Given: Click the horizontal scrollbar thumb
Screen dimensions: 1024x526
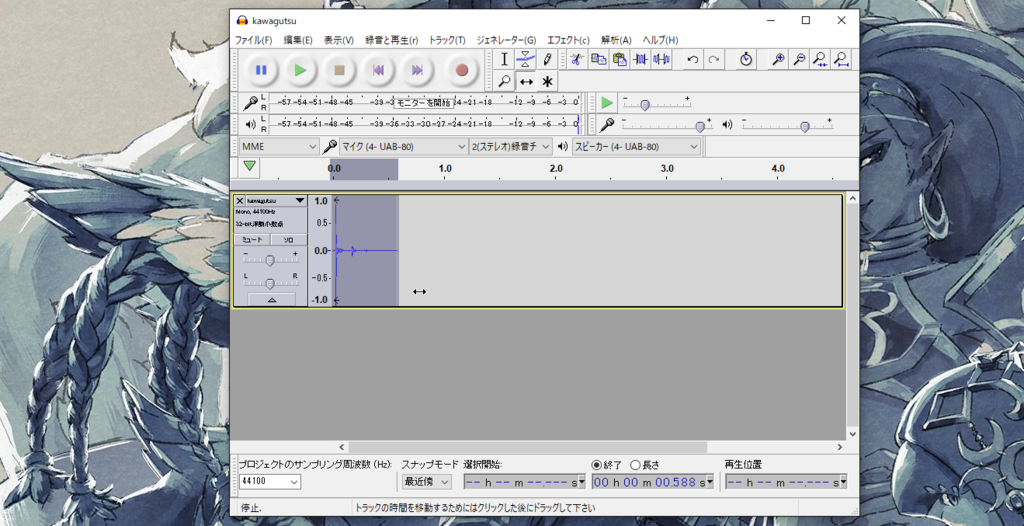Looking at the screenshot, I should 528,447.
